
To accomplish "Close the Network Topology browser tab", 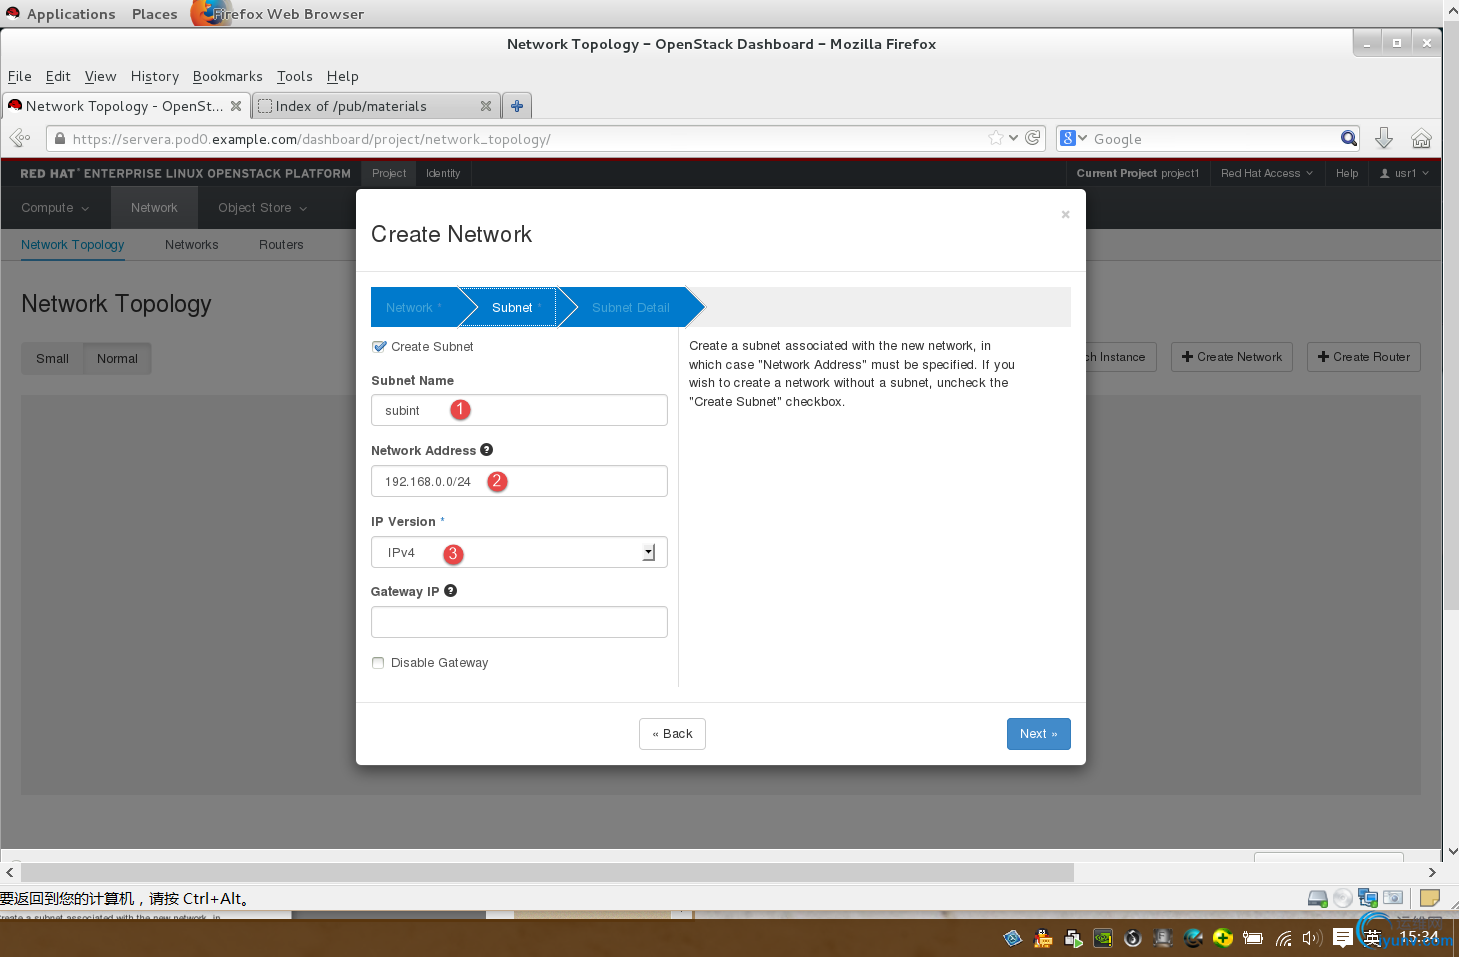I will [236, 106].
